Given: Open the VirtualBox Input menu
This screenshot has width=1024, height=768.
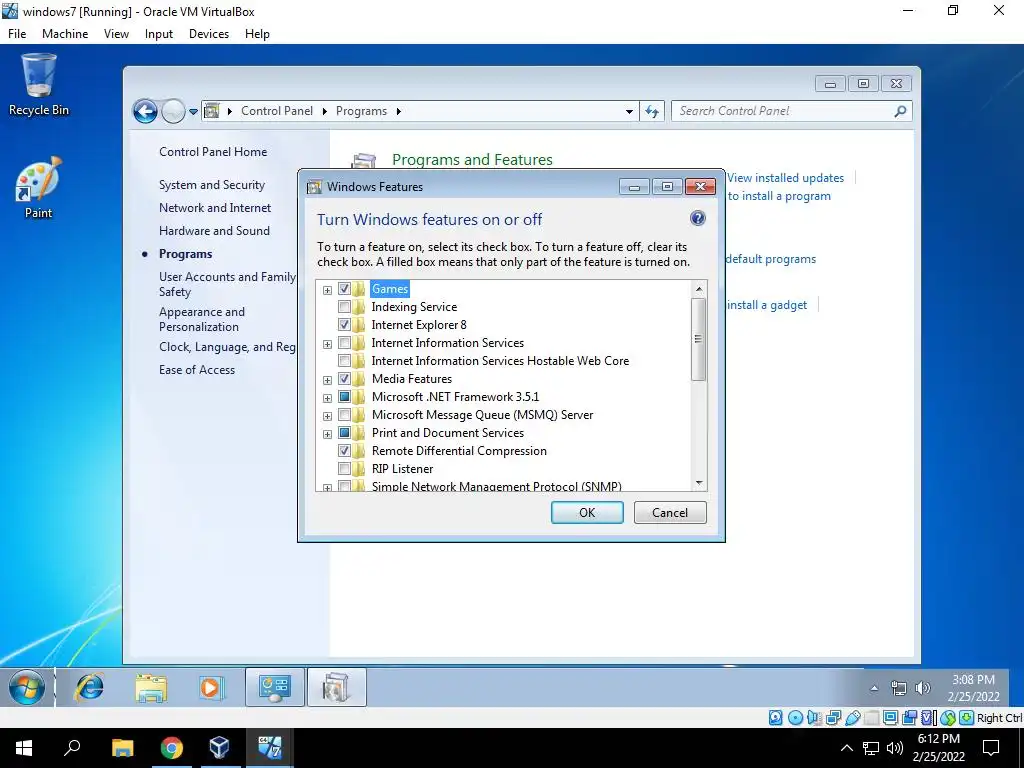Looking at the screenshot, I should 159,34.
